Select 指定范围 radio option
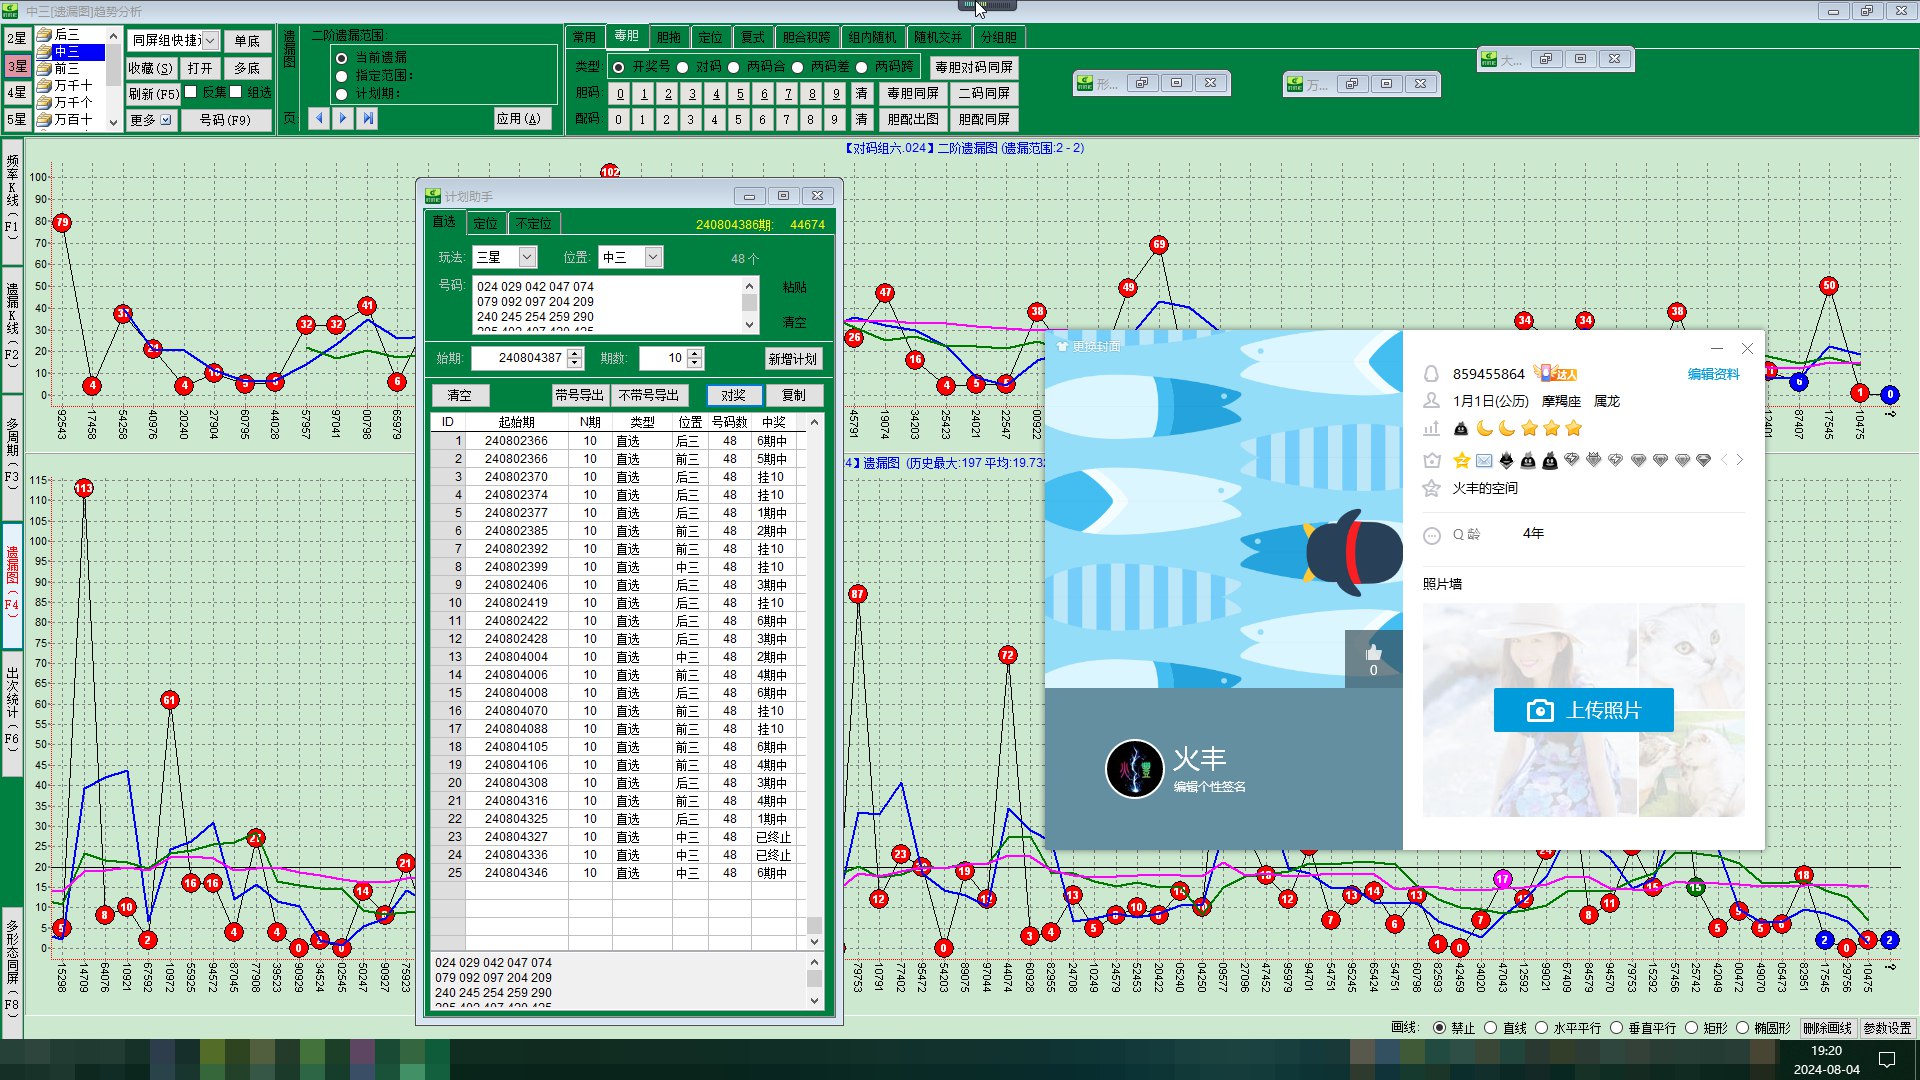The image size is (1920, 1080). coord(342,76)
